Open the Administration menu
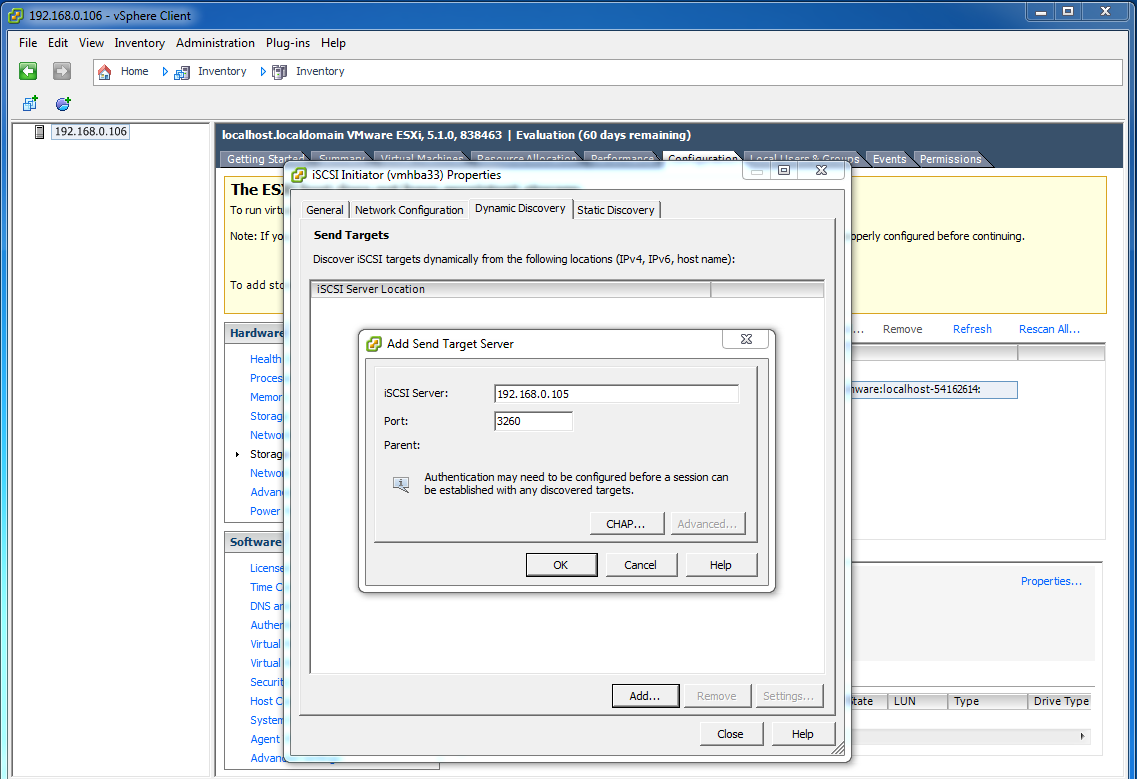 [x=215, y=43]
